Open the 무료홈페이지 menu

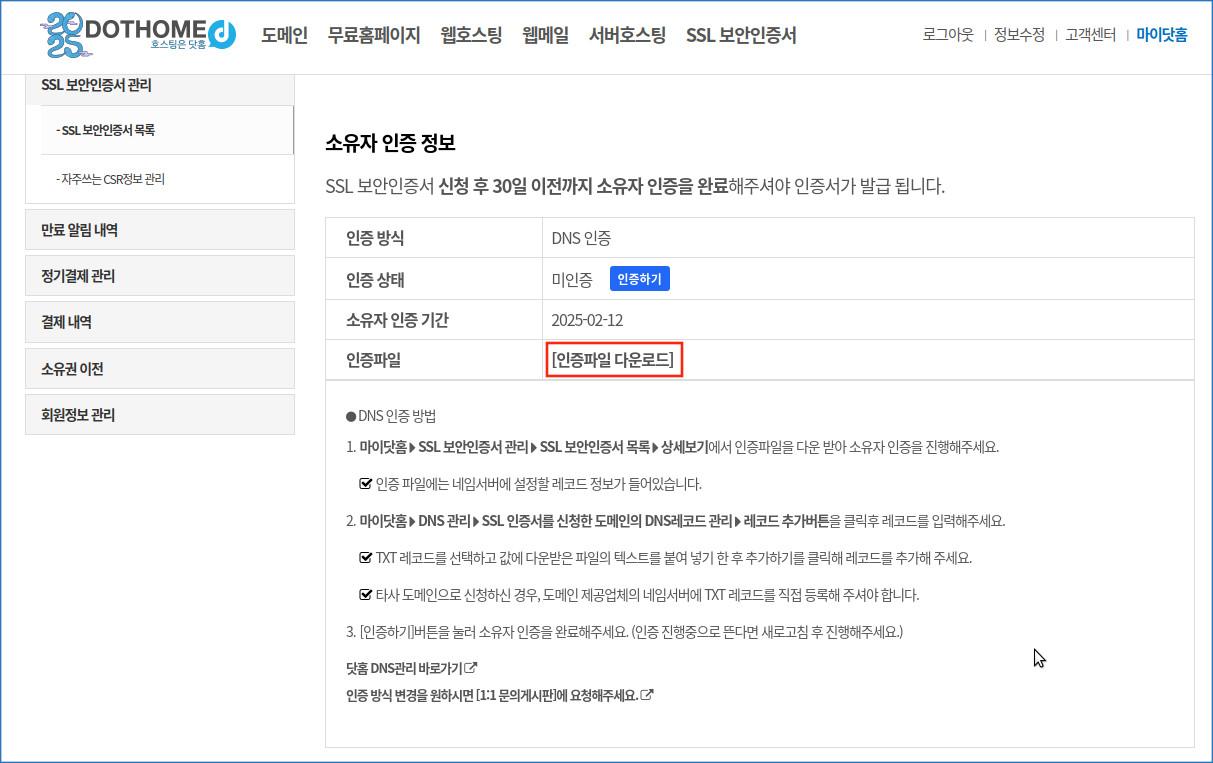374,35
